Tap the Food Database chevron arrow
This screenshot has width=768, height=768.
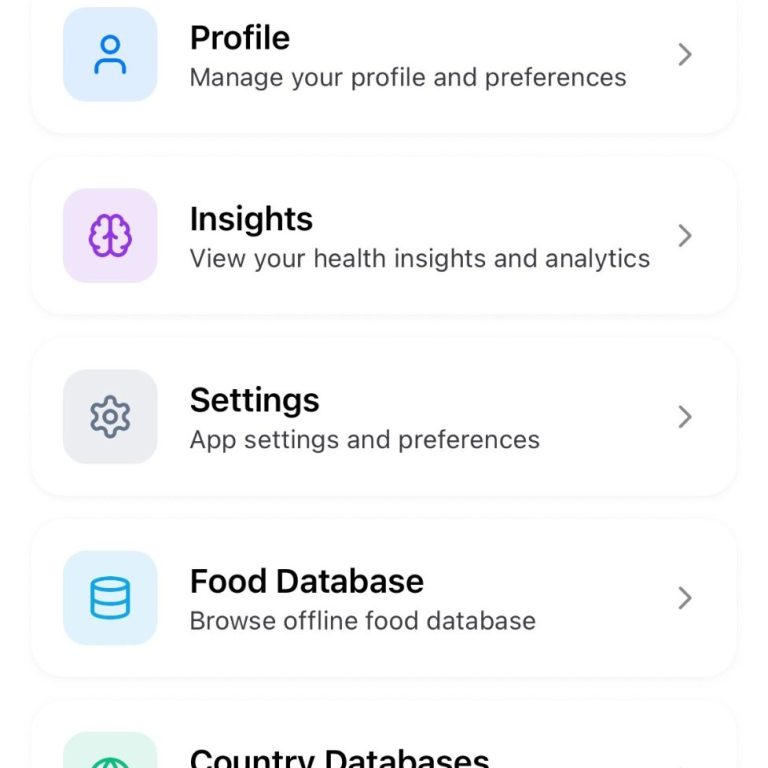685,598
